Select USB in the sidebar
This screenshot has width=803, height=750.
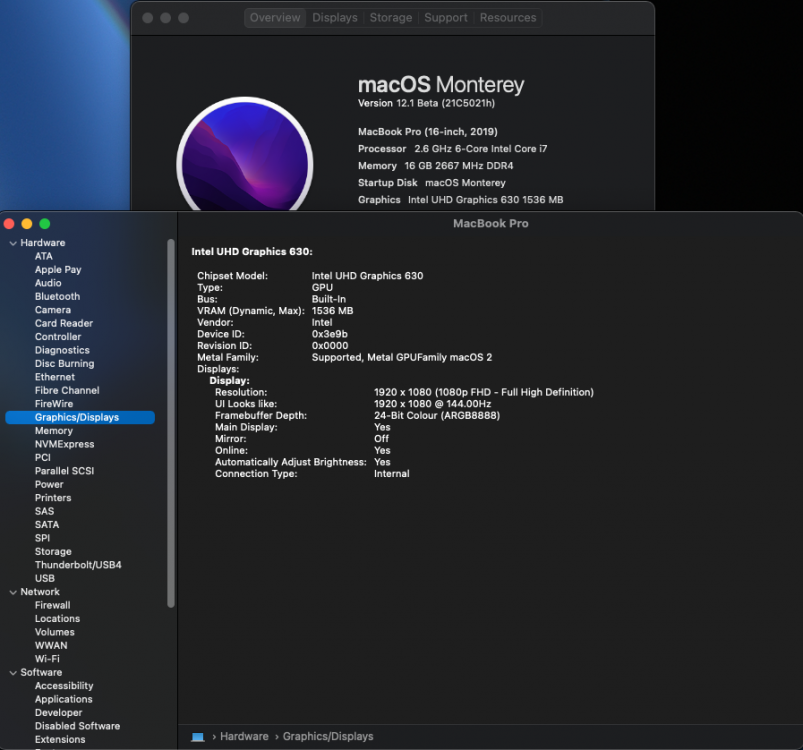point(45,578)
